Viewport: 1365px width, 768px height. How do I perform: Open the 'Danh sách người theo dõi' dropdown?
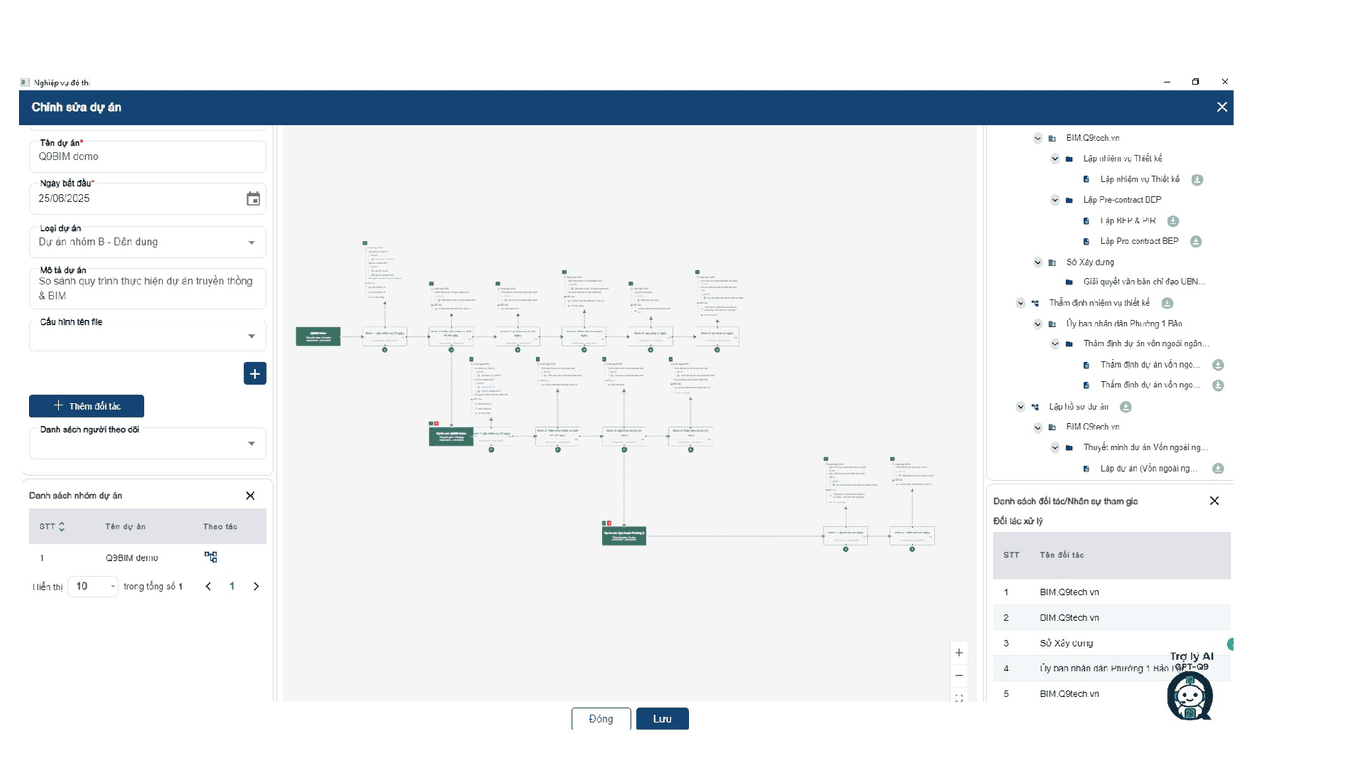pyautogui.click(x=251, y=444)
